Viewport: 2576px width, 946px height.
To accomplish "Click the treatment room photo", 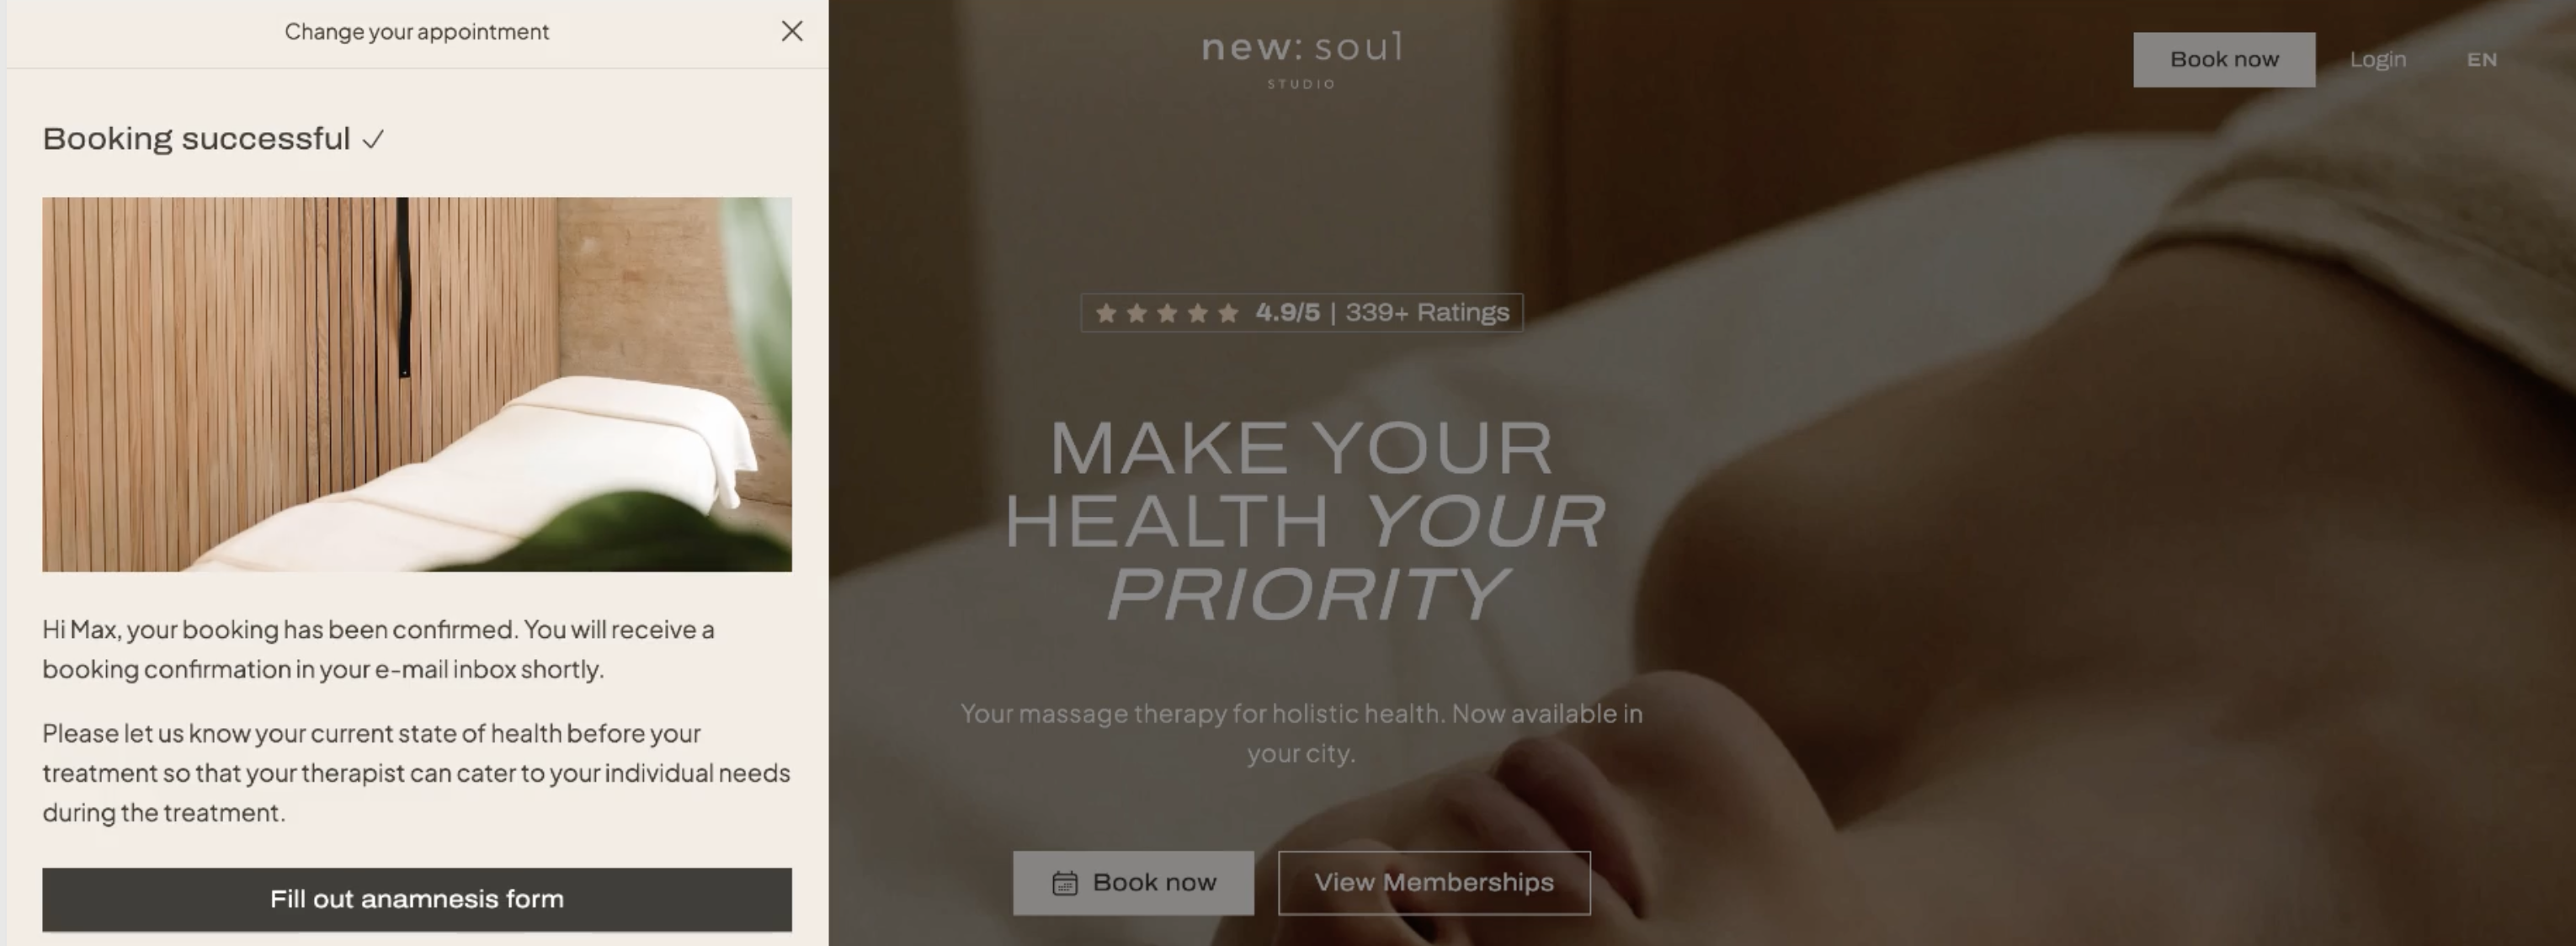I will click(417, 384).
